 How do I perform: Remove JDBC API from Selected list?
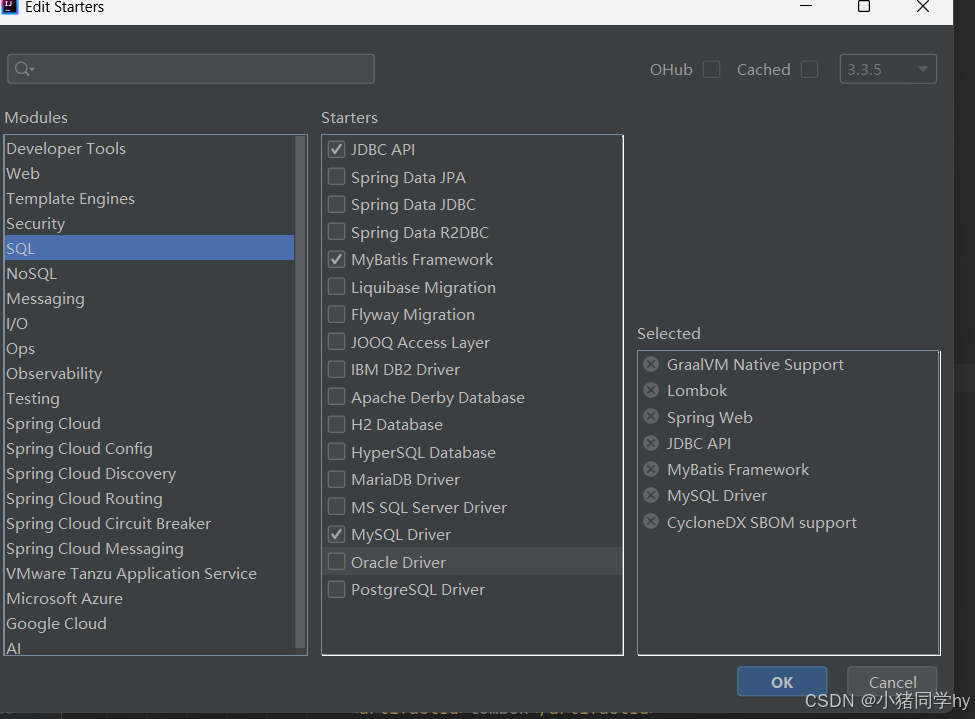(x=651, y=443)
